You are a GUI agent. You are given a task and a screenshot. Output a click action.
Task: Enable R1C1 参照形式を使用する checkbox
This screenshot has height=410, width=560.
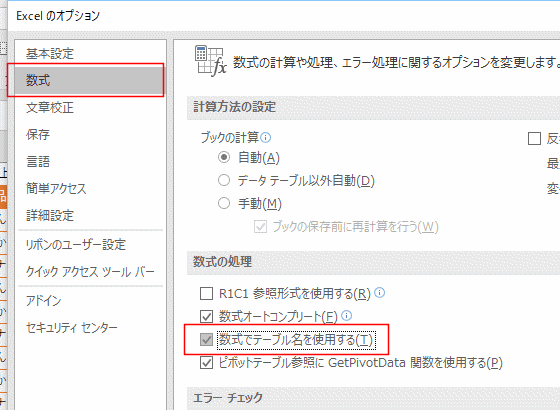[x=206, y=294]
